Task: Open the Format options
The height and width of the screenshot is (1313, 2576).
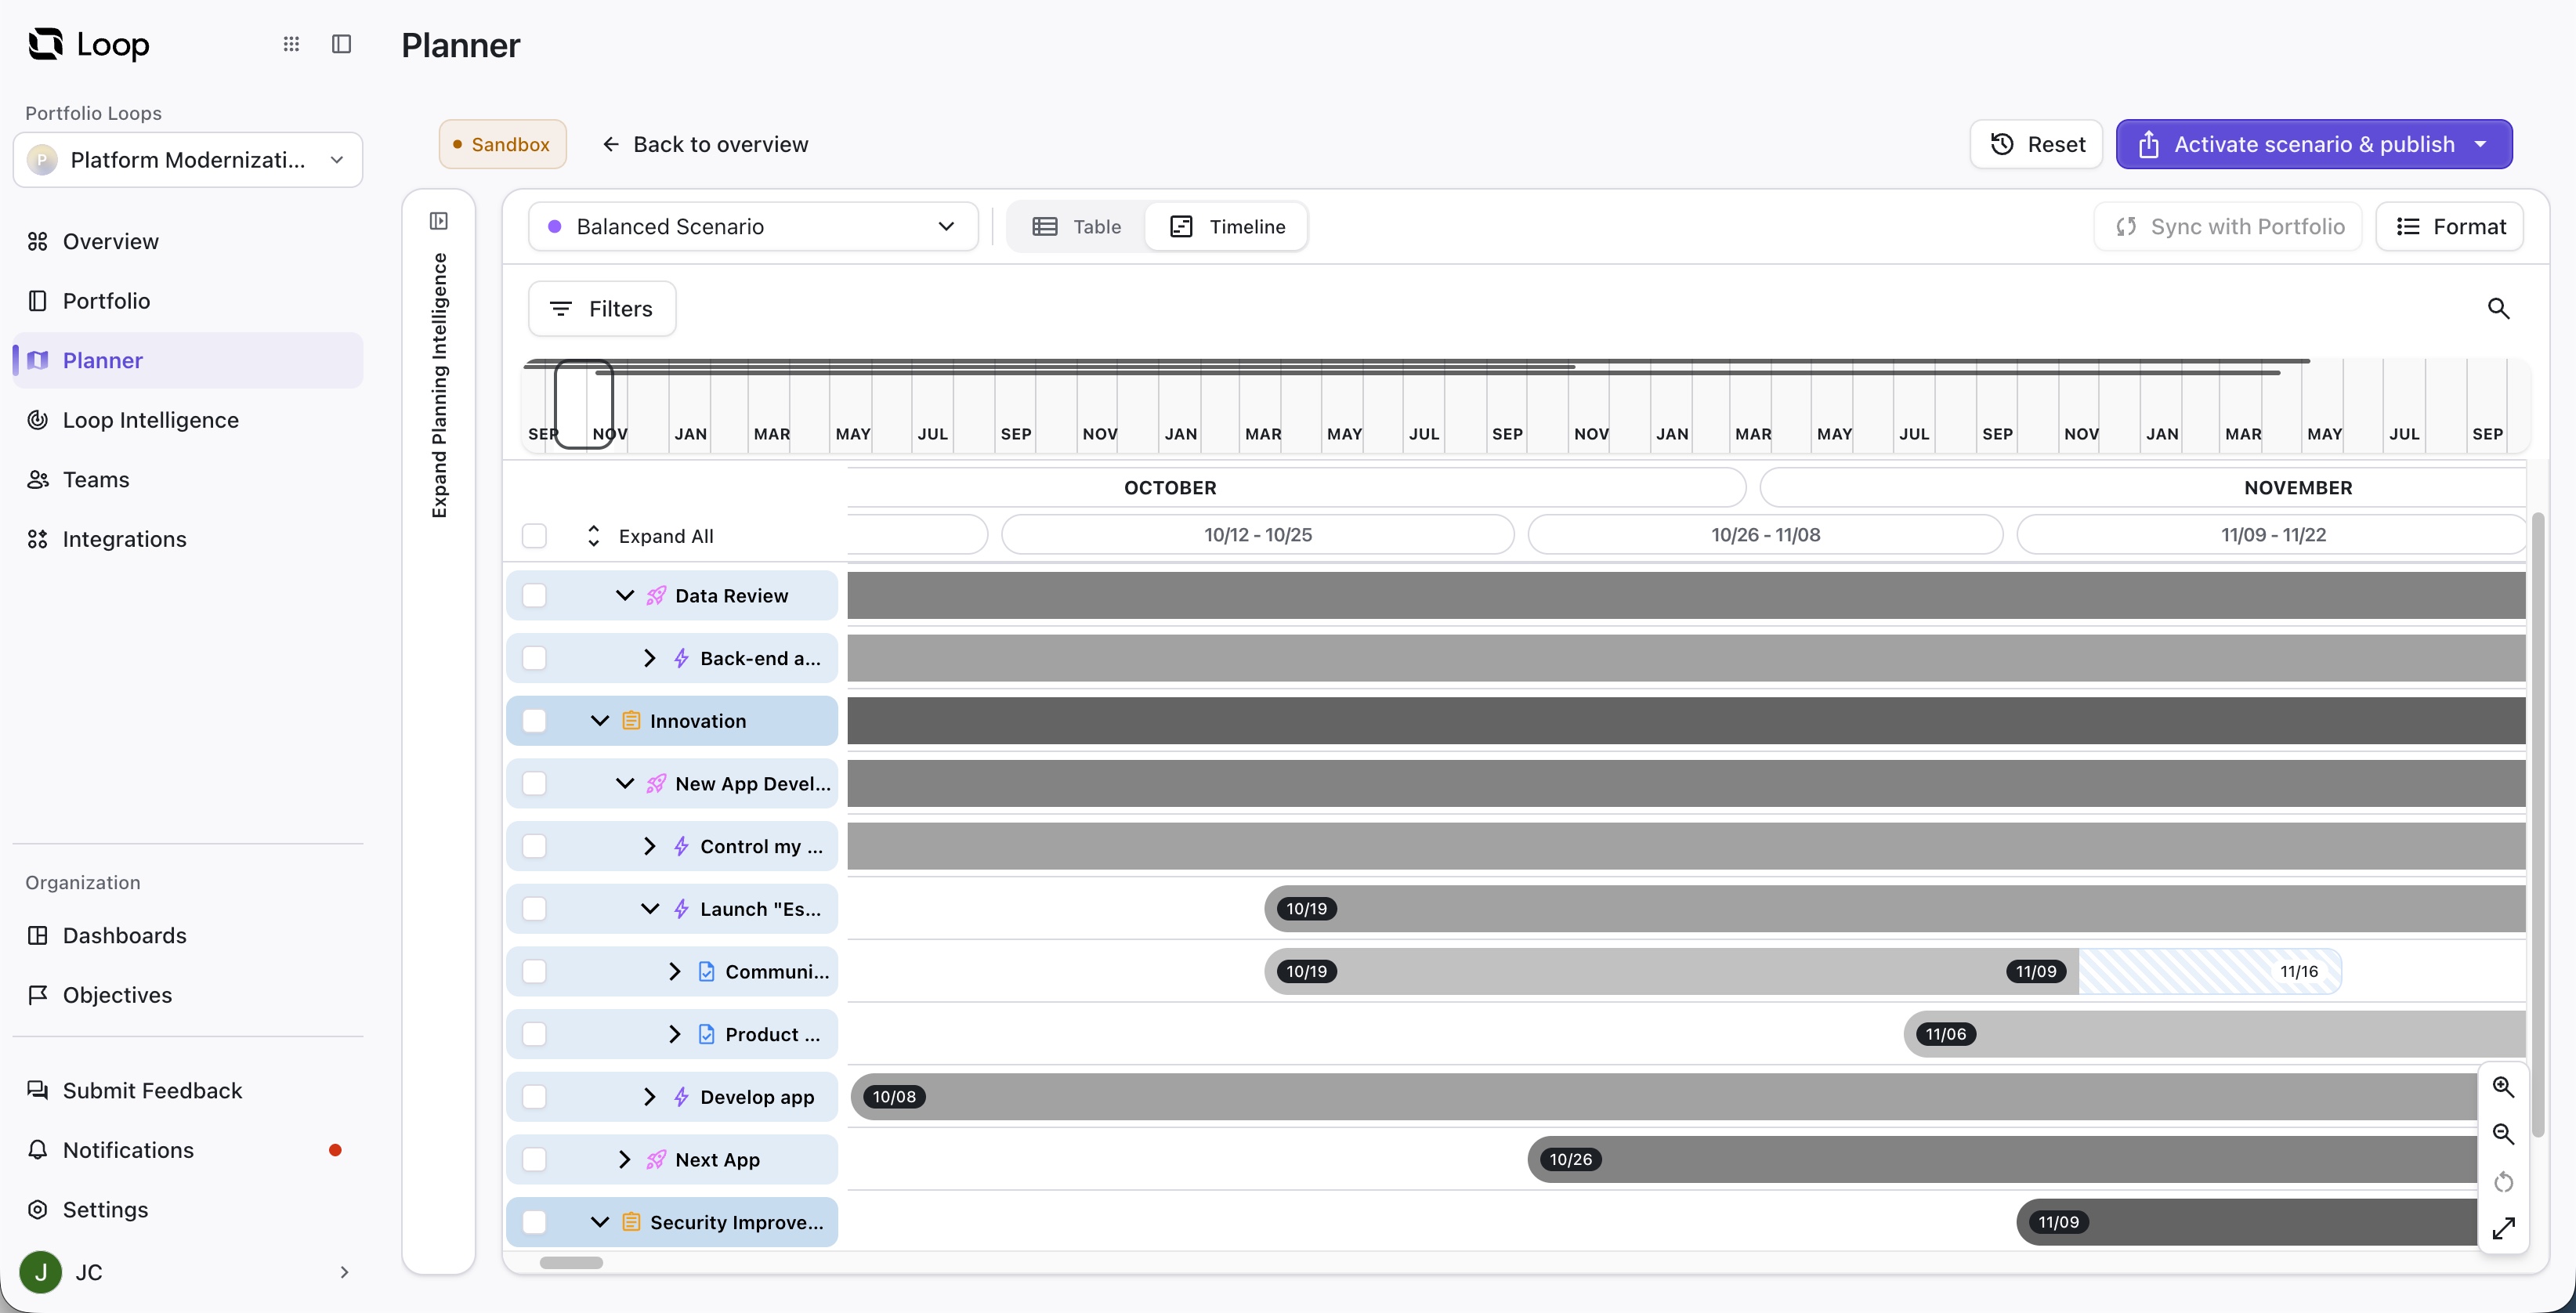Action: (x=2450, y=227)
